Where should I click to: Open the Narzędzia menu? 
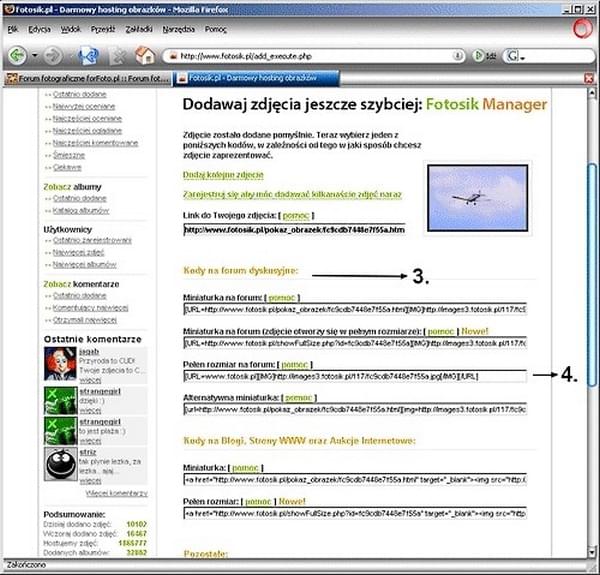[178, 29]
